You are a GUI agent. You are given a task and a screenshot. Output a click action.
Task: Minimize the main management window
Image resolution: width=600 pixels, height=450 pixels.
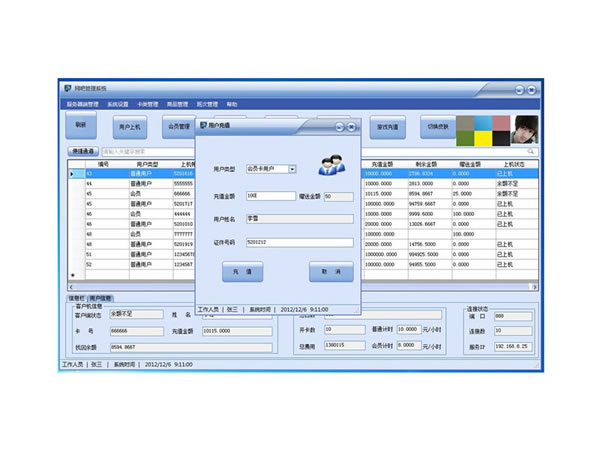click(x=519, y=90)
